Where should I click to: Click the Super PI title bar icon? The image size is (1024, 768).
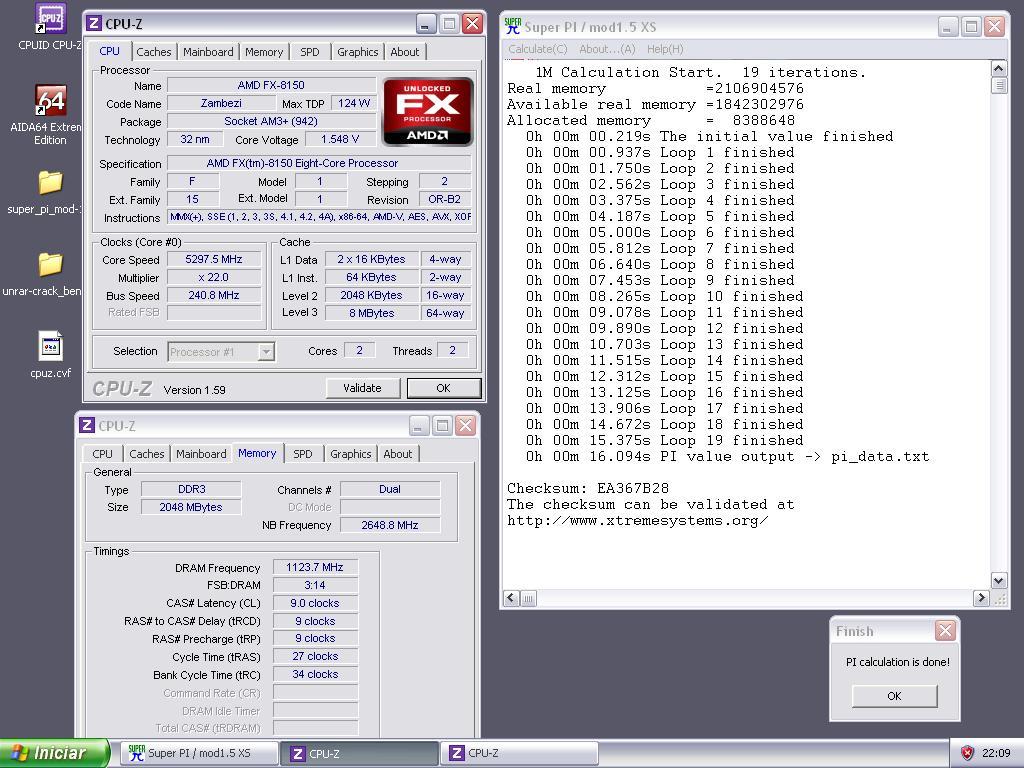coord(513,26)
